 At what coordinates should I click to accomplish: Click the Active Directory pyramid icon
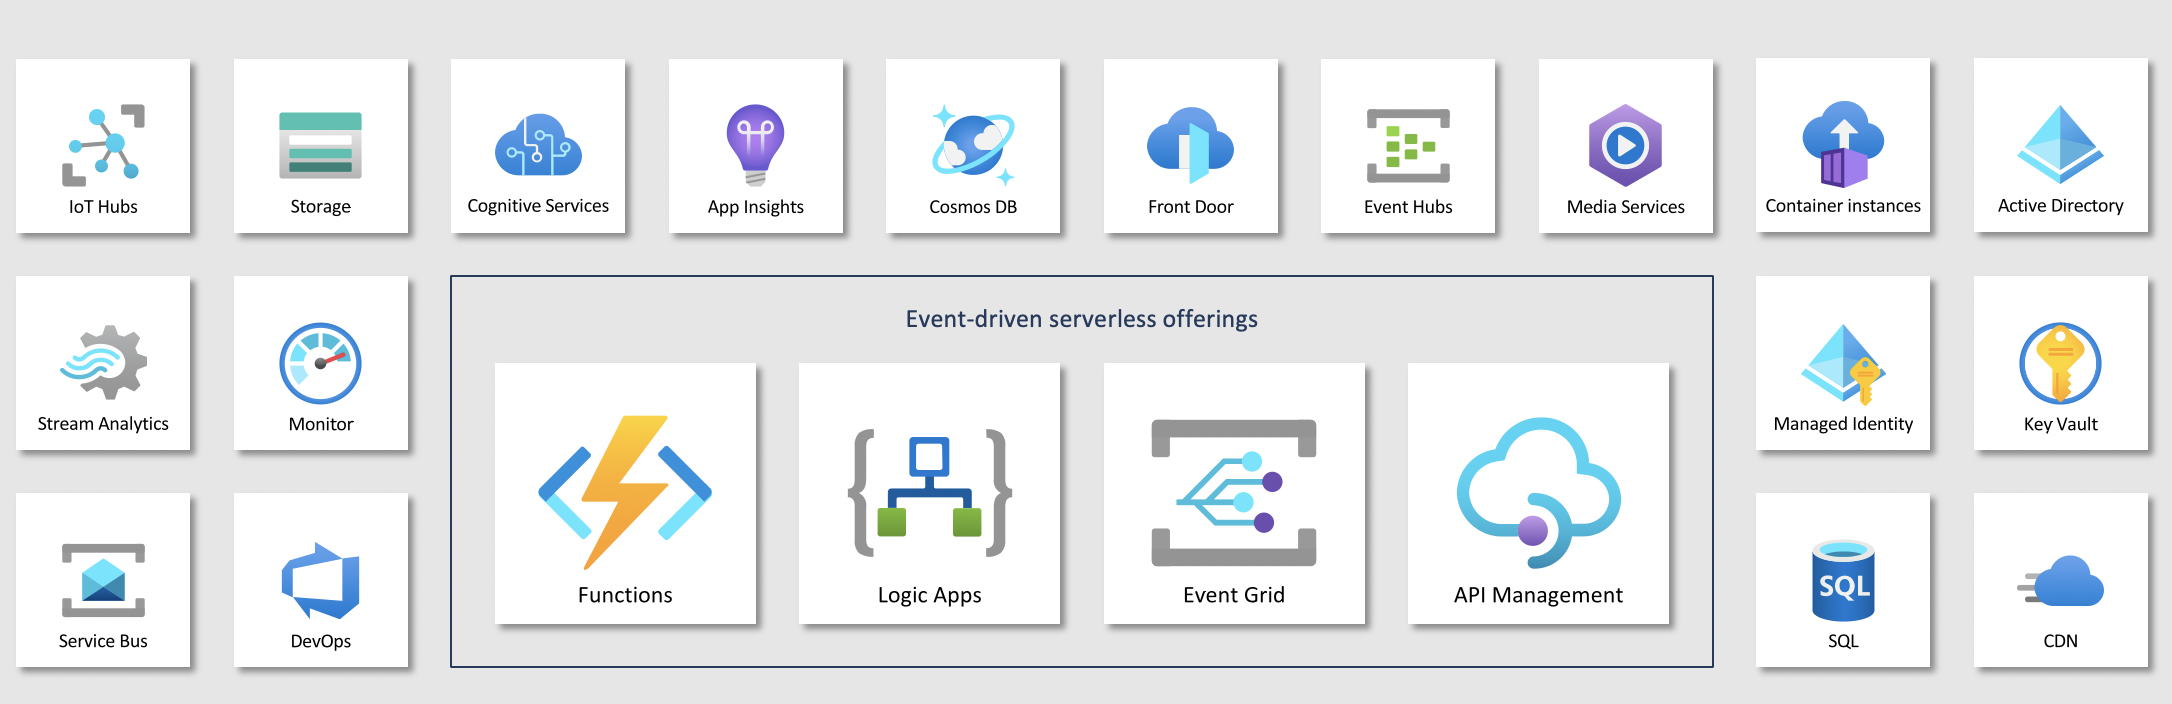tap(2060, 145)
